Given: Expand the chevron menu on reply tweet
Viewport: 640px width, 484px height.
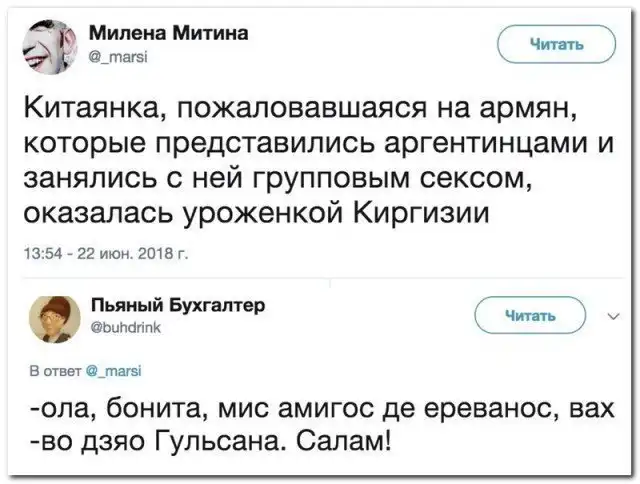Looking at the screenshot, I should click(x=613, y=317).
